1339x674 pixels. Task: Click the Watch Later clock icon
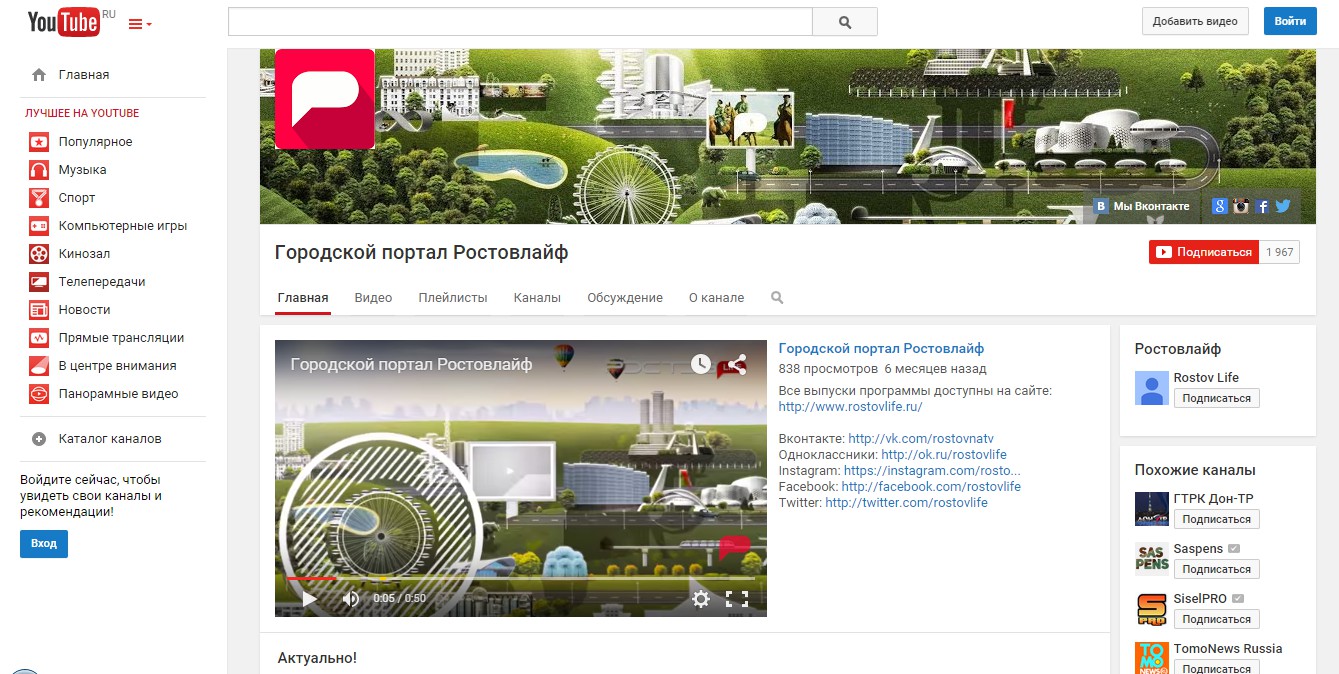tap(701, 364)
